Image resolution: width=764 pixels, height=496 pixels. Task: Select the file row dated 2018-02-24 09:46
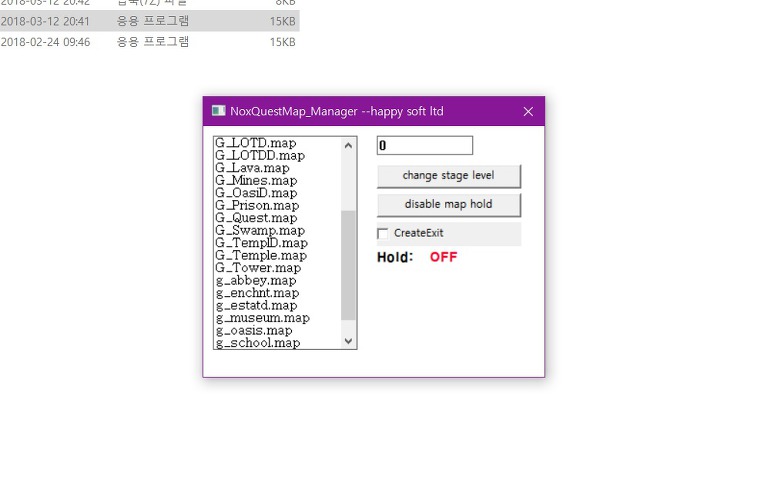149,42
